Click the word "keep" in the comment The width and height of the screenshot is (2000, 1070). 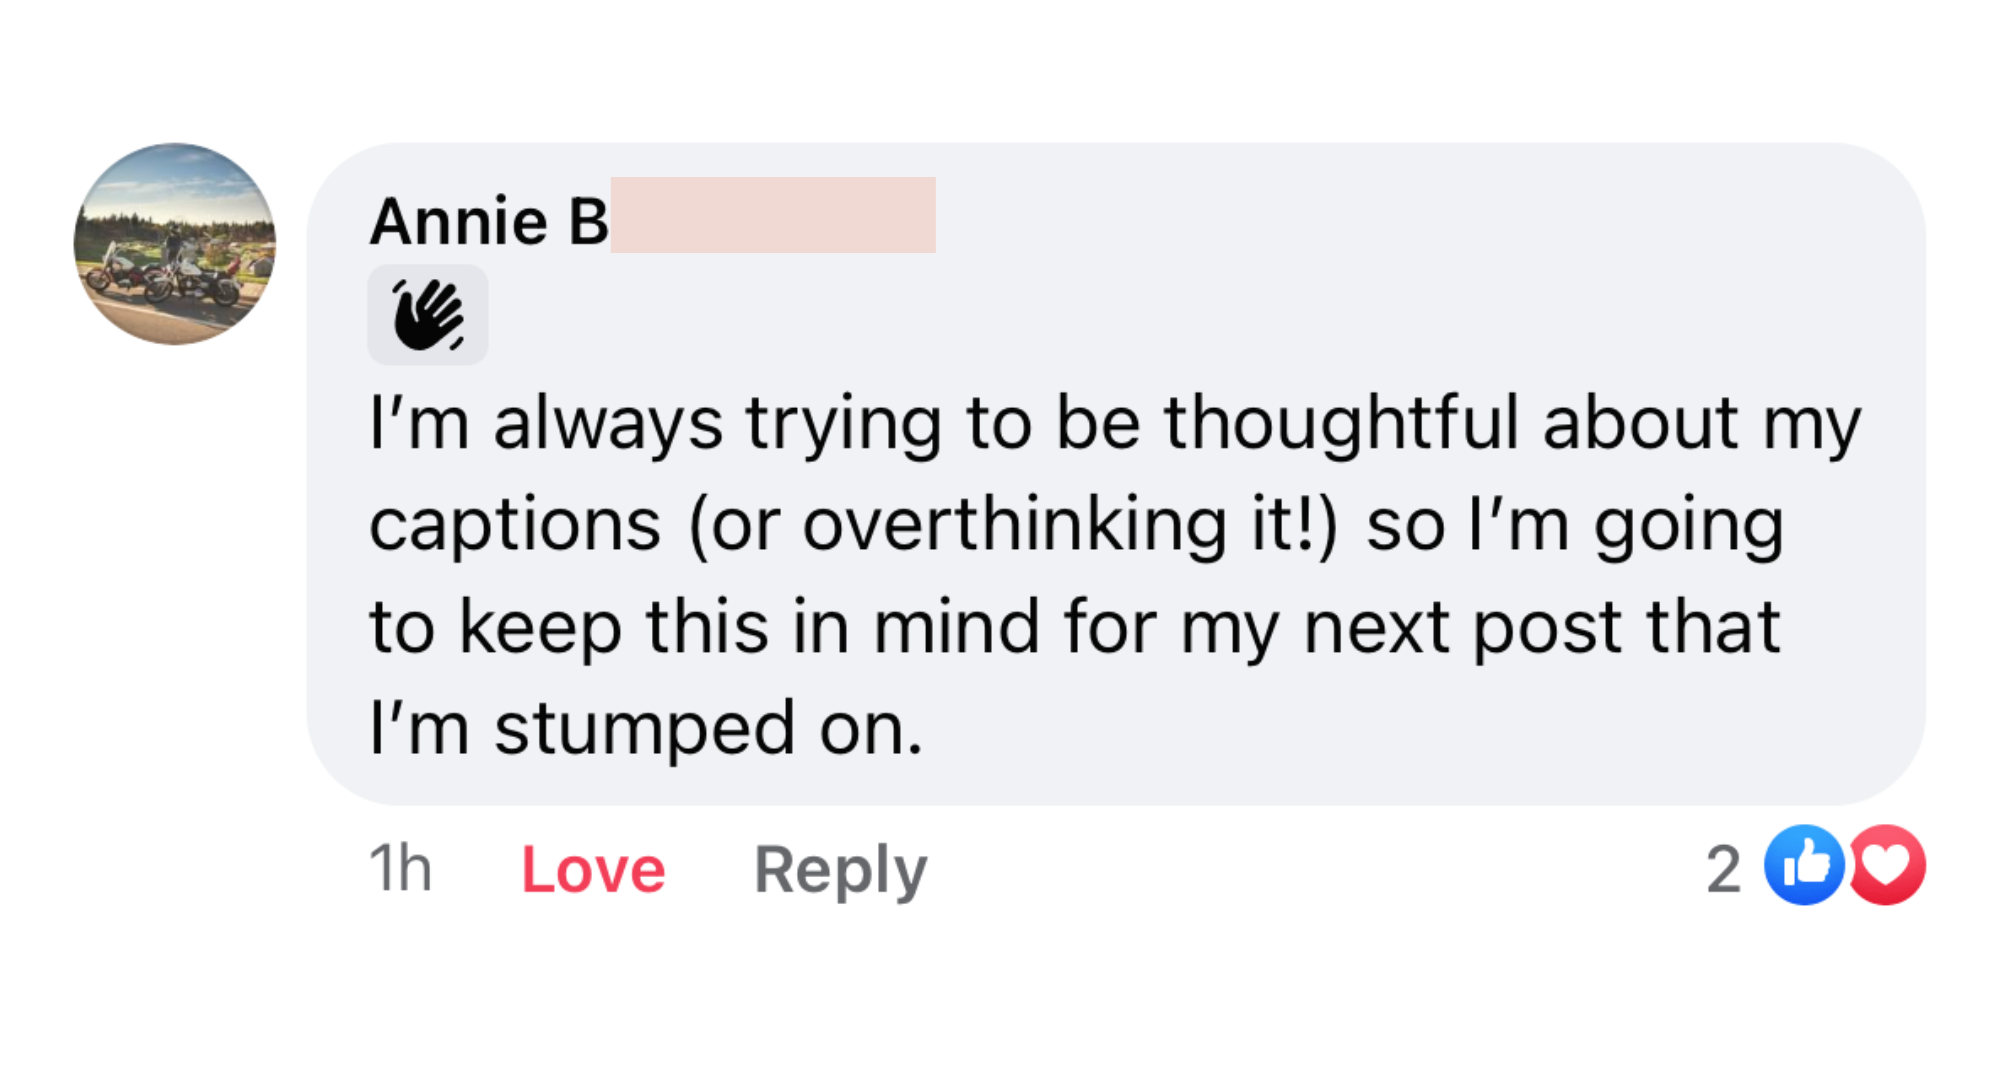(540, 629)
